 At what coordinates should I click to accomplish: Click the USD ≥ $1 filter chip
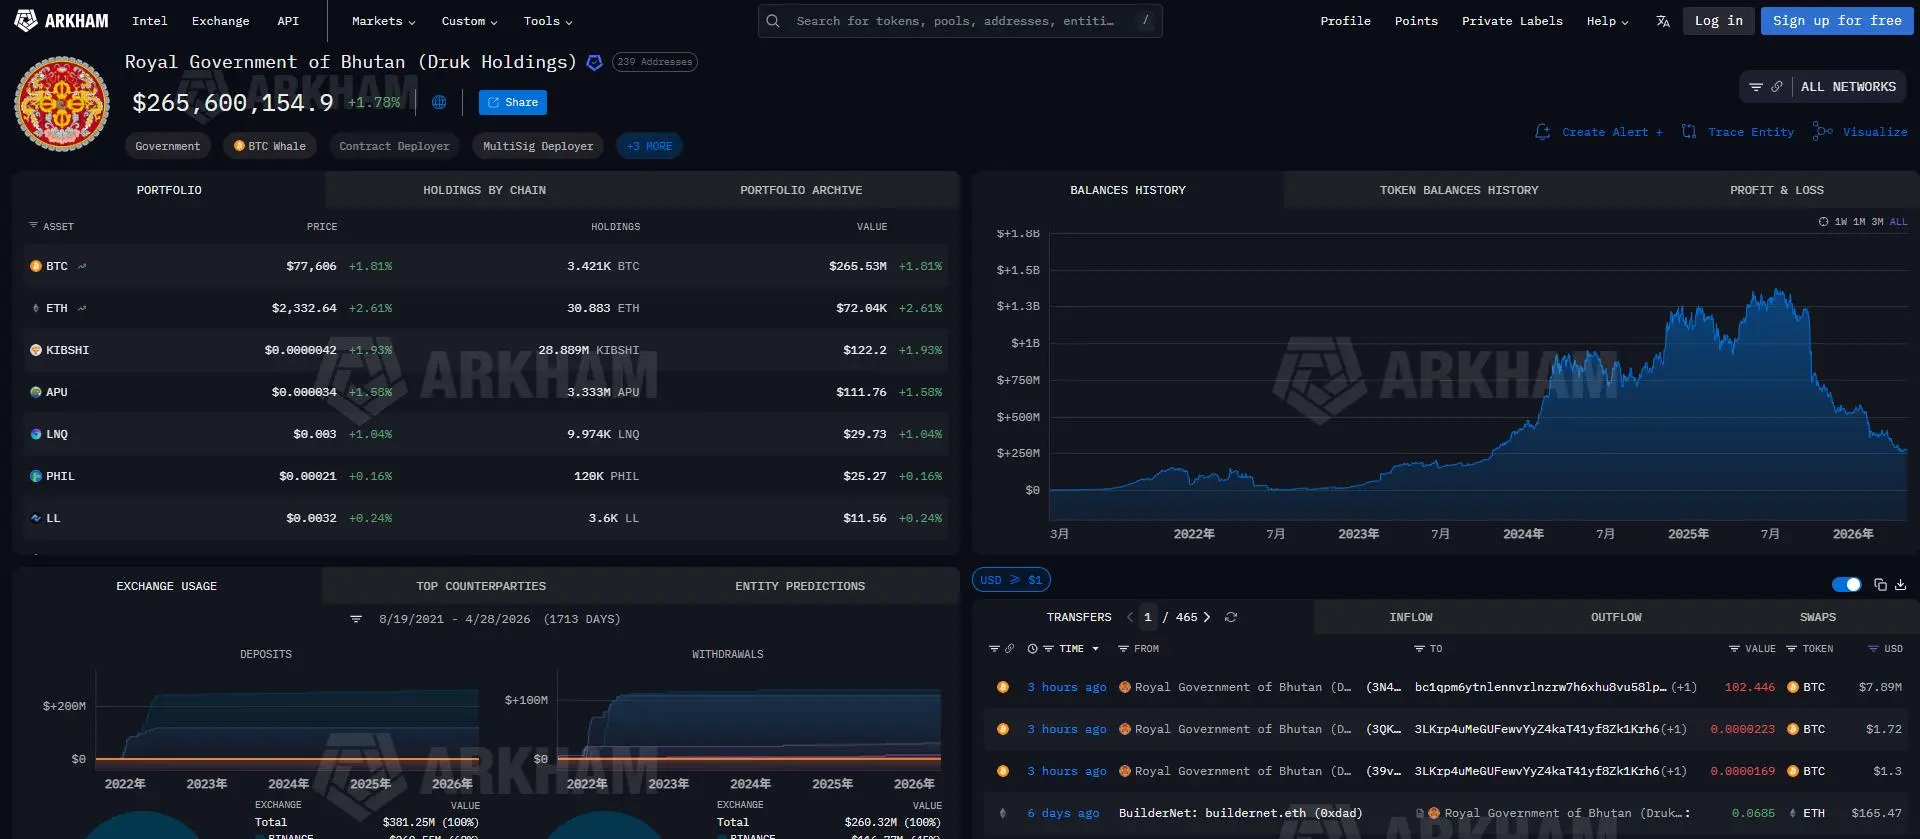click(x=1011, y=580)
